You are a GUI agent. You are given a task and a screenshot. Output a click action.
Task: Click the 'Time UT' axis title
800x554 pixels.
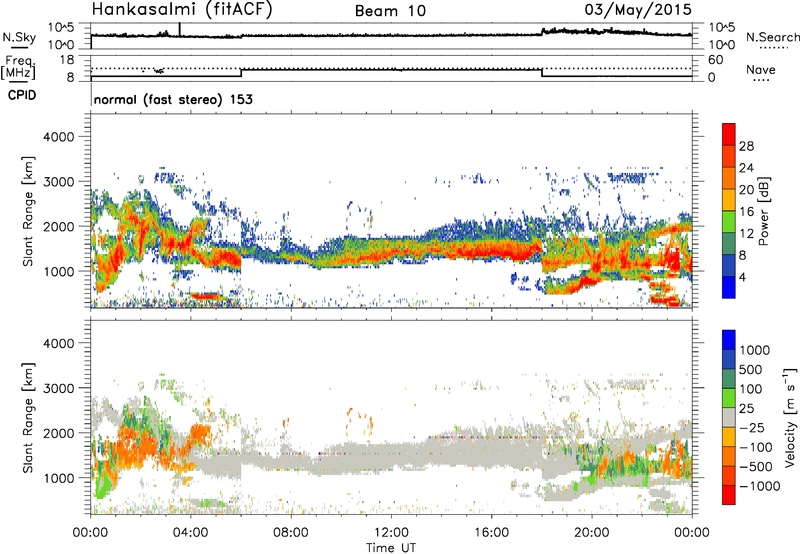click(x=391, y=548)
